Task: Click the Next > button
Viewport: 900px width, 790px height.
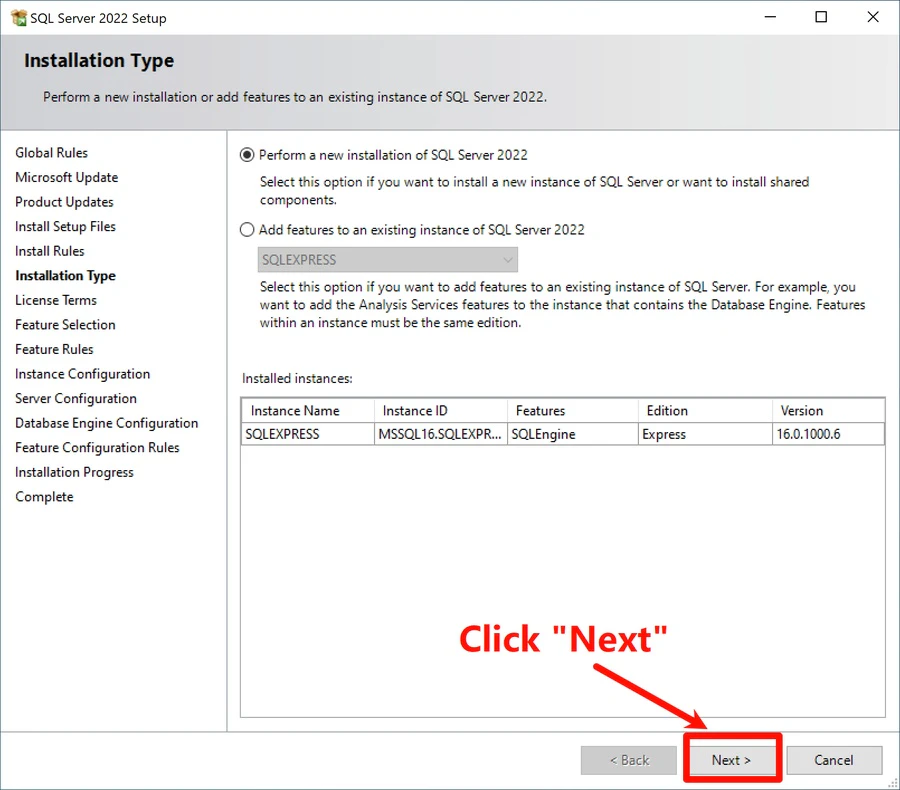Action: [x=731, y=760]
